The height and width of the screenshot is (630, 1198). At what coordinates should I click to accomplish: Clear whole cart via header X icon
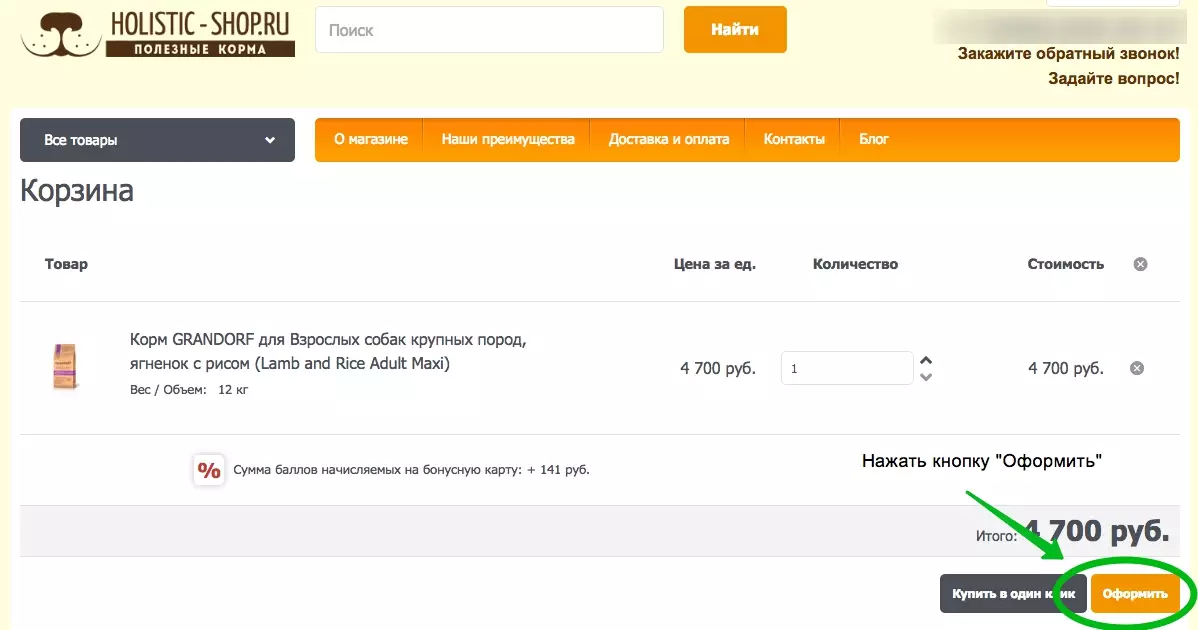pos(1140,264)
